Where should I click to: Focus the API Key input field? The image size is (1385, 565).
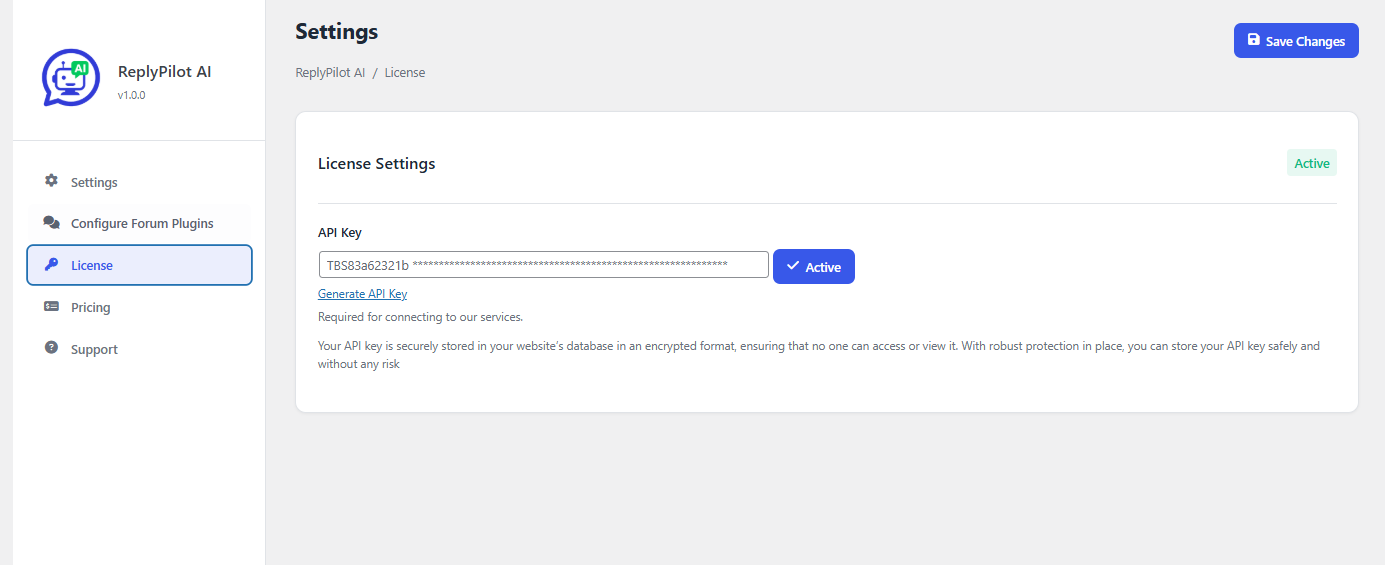tap(543, 265)
